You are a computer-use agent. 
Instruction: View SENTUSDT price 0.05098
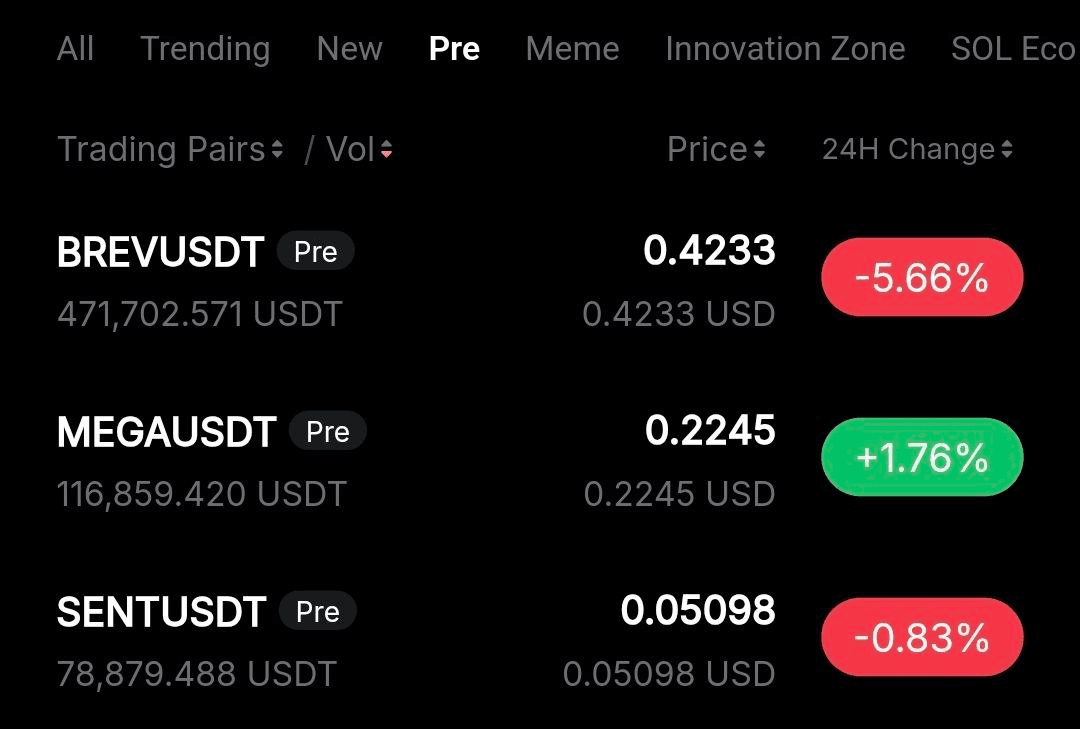[697, 610]
